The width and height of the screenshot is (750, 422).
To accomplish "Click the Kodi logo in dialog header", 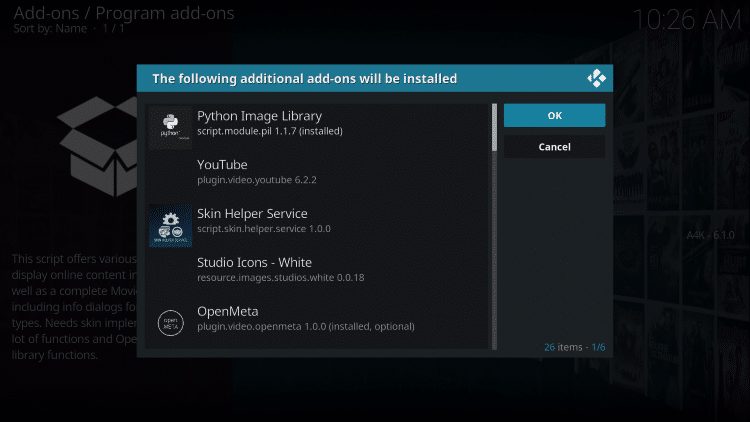I will coord(596,78).
